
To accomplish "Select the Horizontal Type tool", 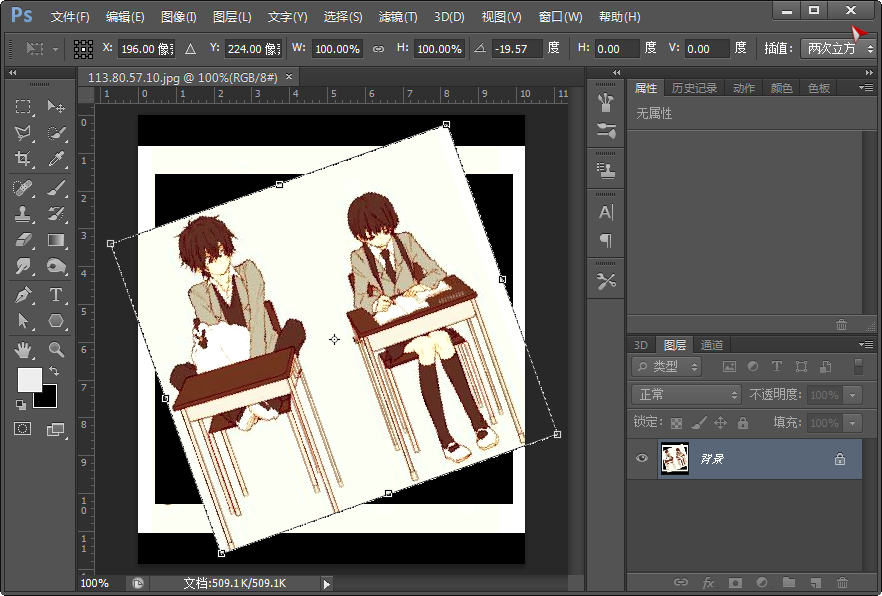I will pyautogui.click(x=56, y=295).
